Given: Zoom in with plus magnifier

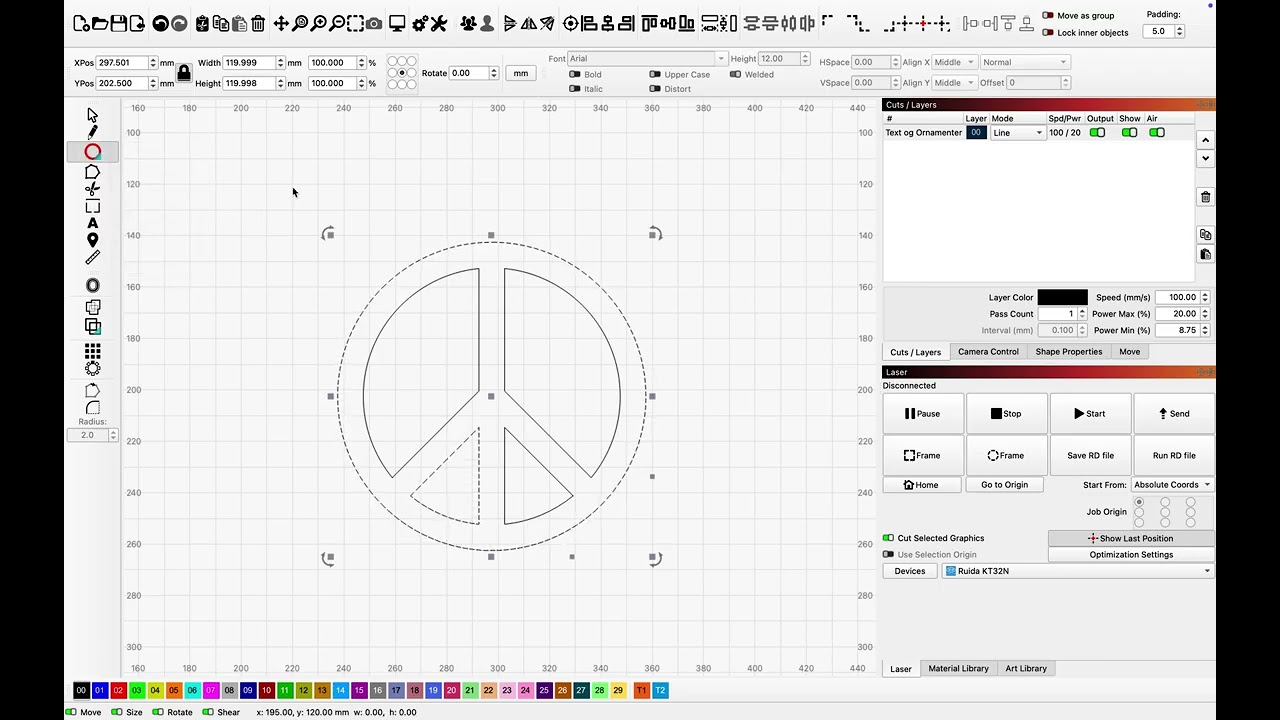Looking at the screenshot, I should 318,23.
